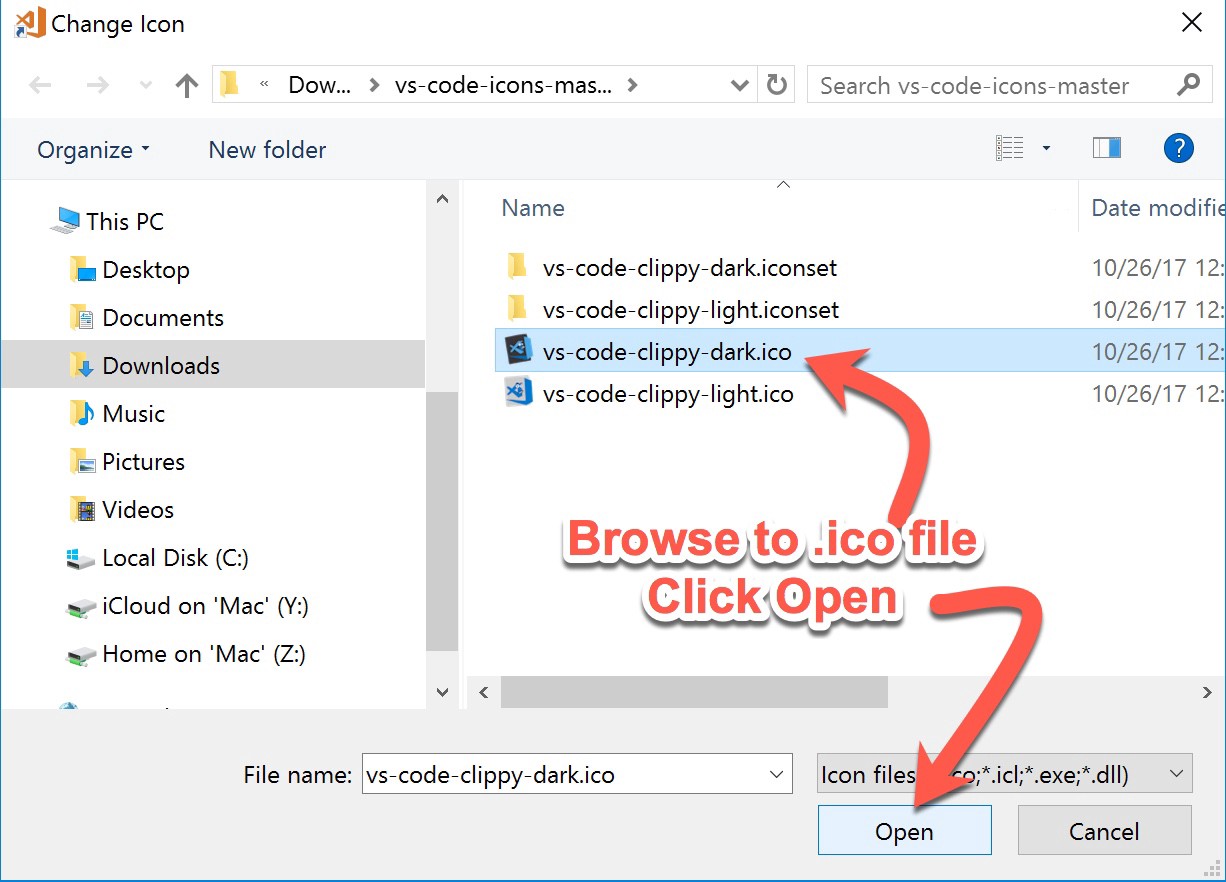
Task: Open the Organize dropdown menu
Action: [88, 149]
